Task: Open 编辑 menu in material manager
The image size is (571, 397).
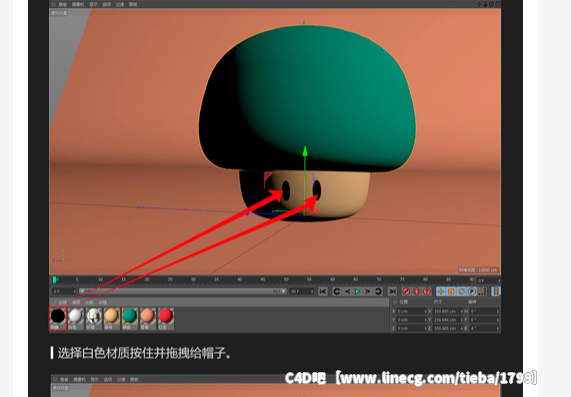Action: point(76,302)
